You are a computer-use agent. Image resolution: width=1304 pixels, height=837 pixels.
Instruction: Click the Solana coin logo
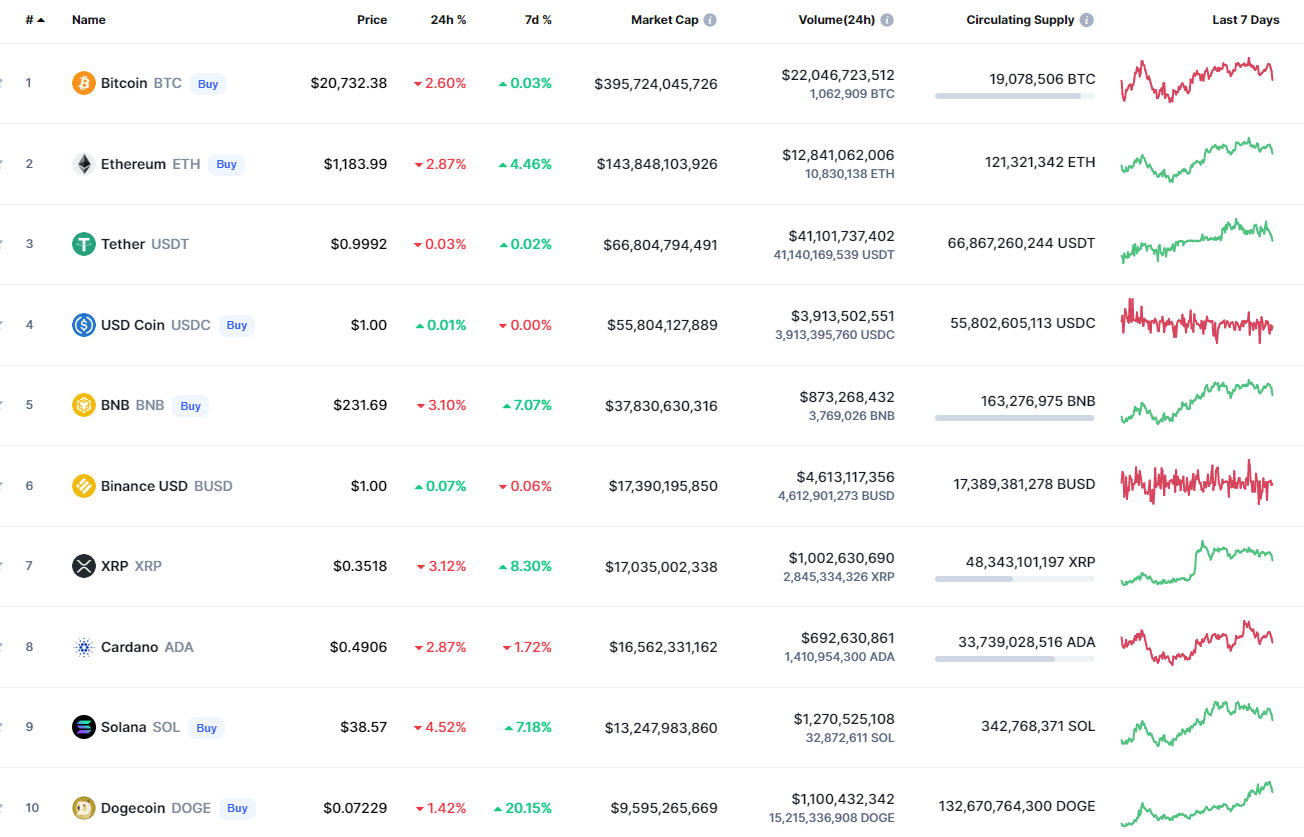pos(84,727)
